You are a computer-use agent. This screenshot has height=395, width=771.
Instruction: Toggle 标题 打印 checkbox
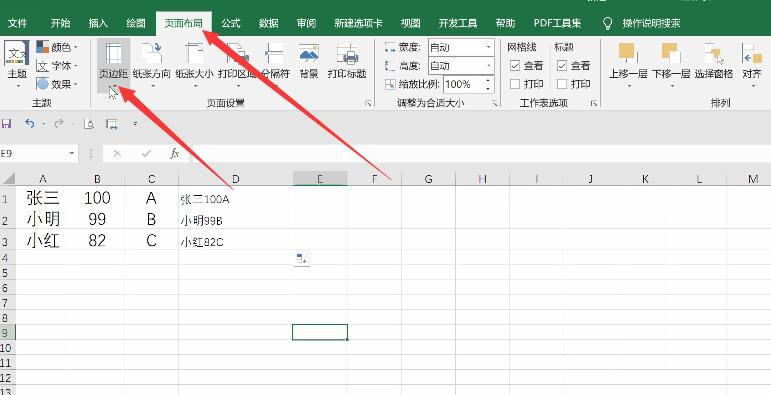pyautogui.click(x=562, y=84)
